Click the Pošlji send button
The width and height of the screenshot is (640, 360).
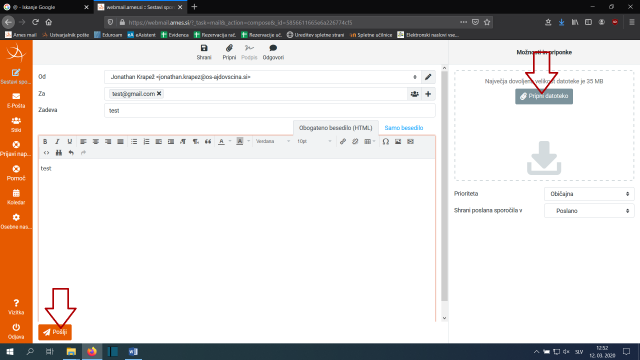pos(55,332)
